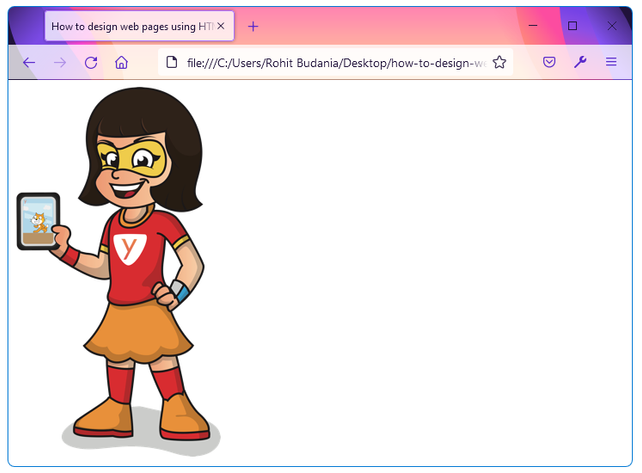Click the superhero girl image

(x=119, y=271)
